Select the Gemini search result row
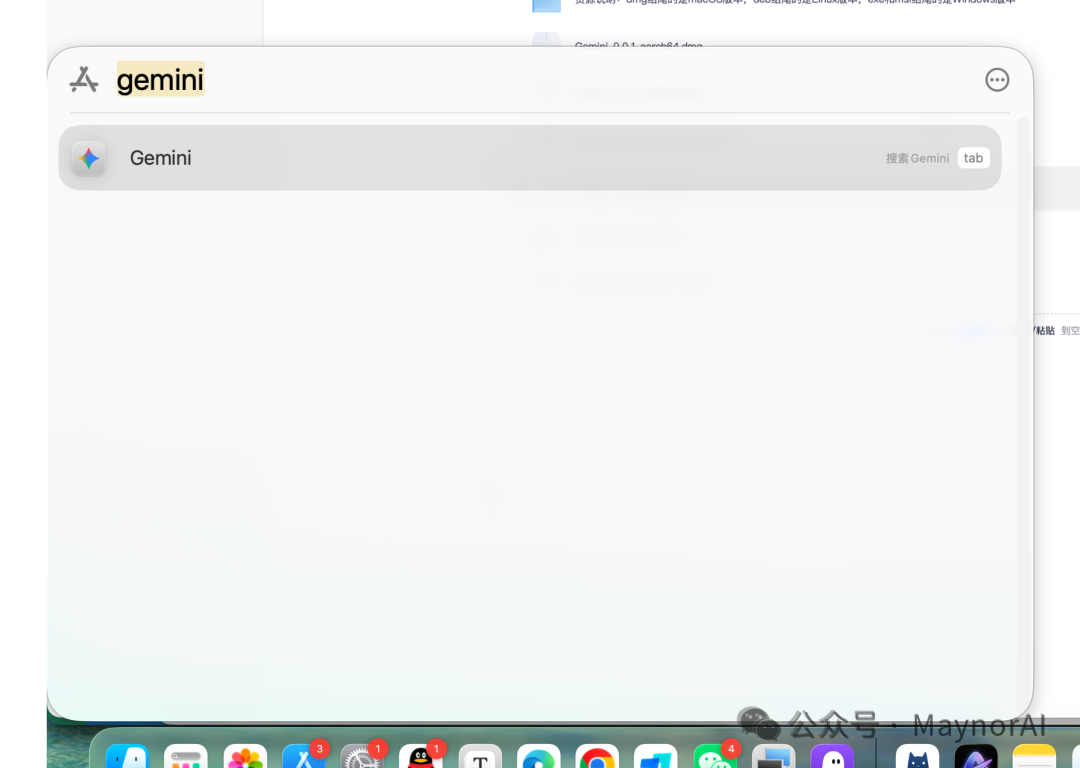The image size is (1080, 768). click(x=530, y=158)
